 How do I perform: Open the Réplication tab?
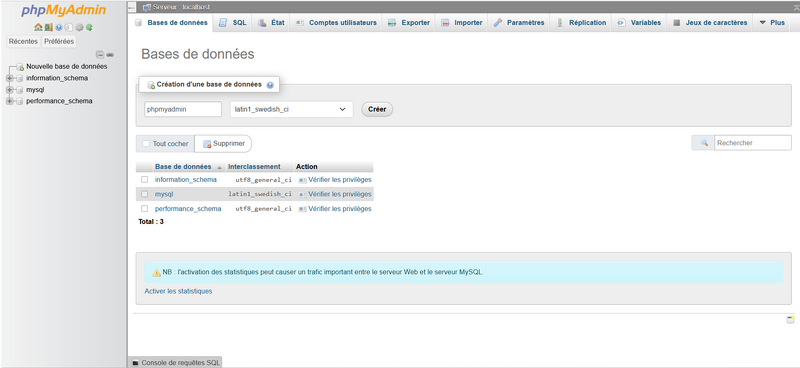click(x=581, y=22)
